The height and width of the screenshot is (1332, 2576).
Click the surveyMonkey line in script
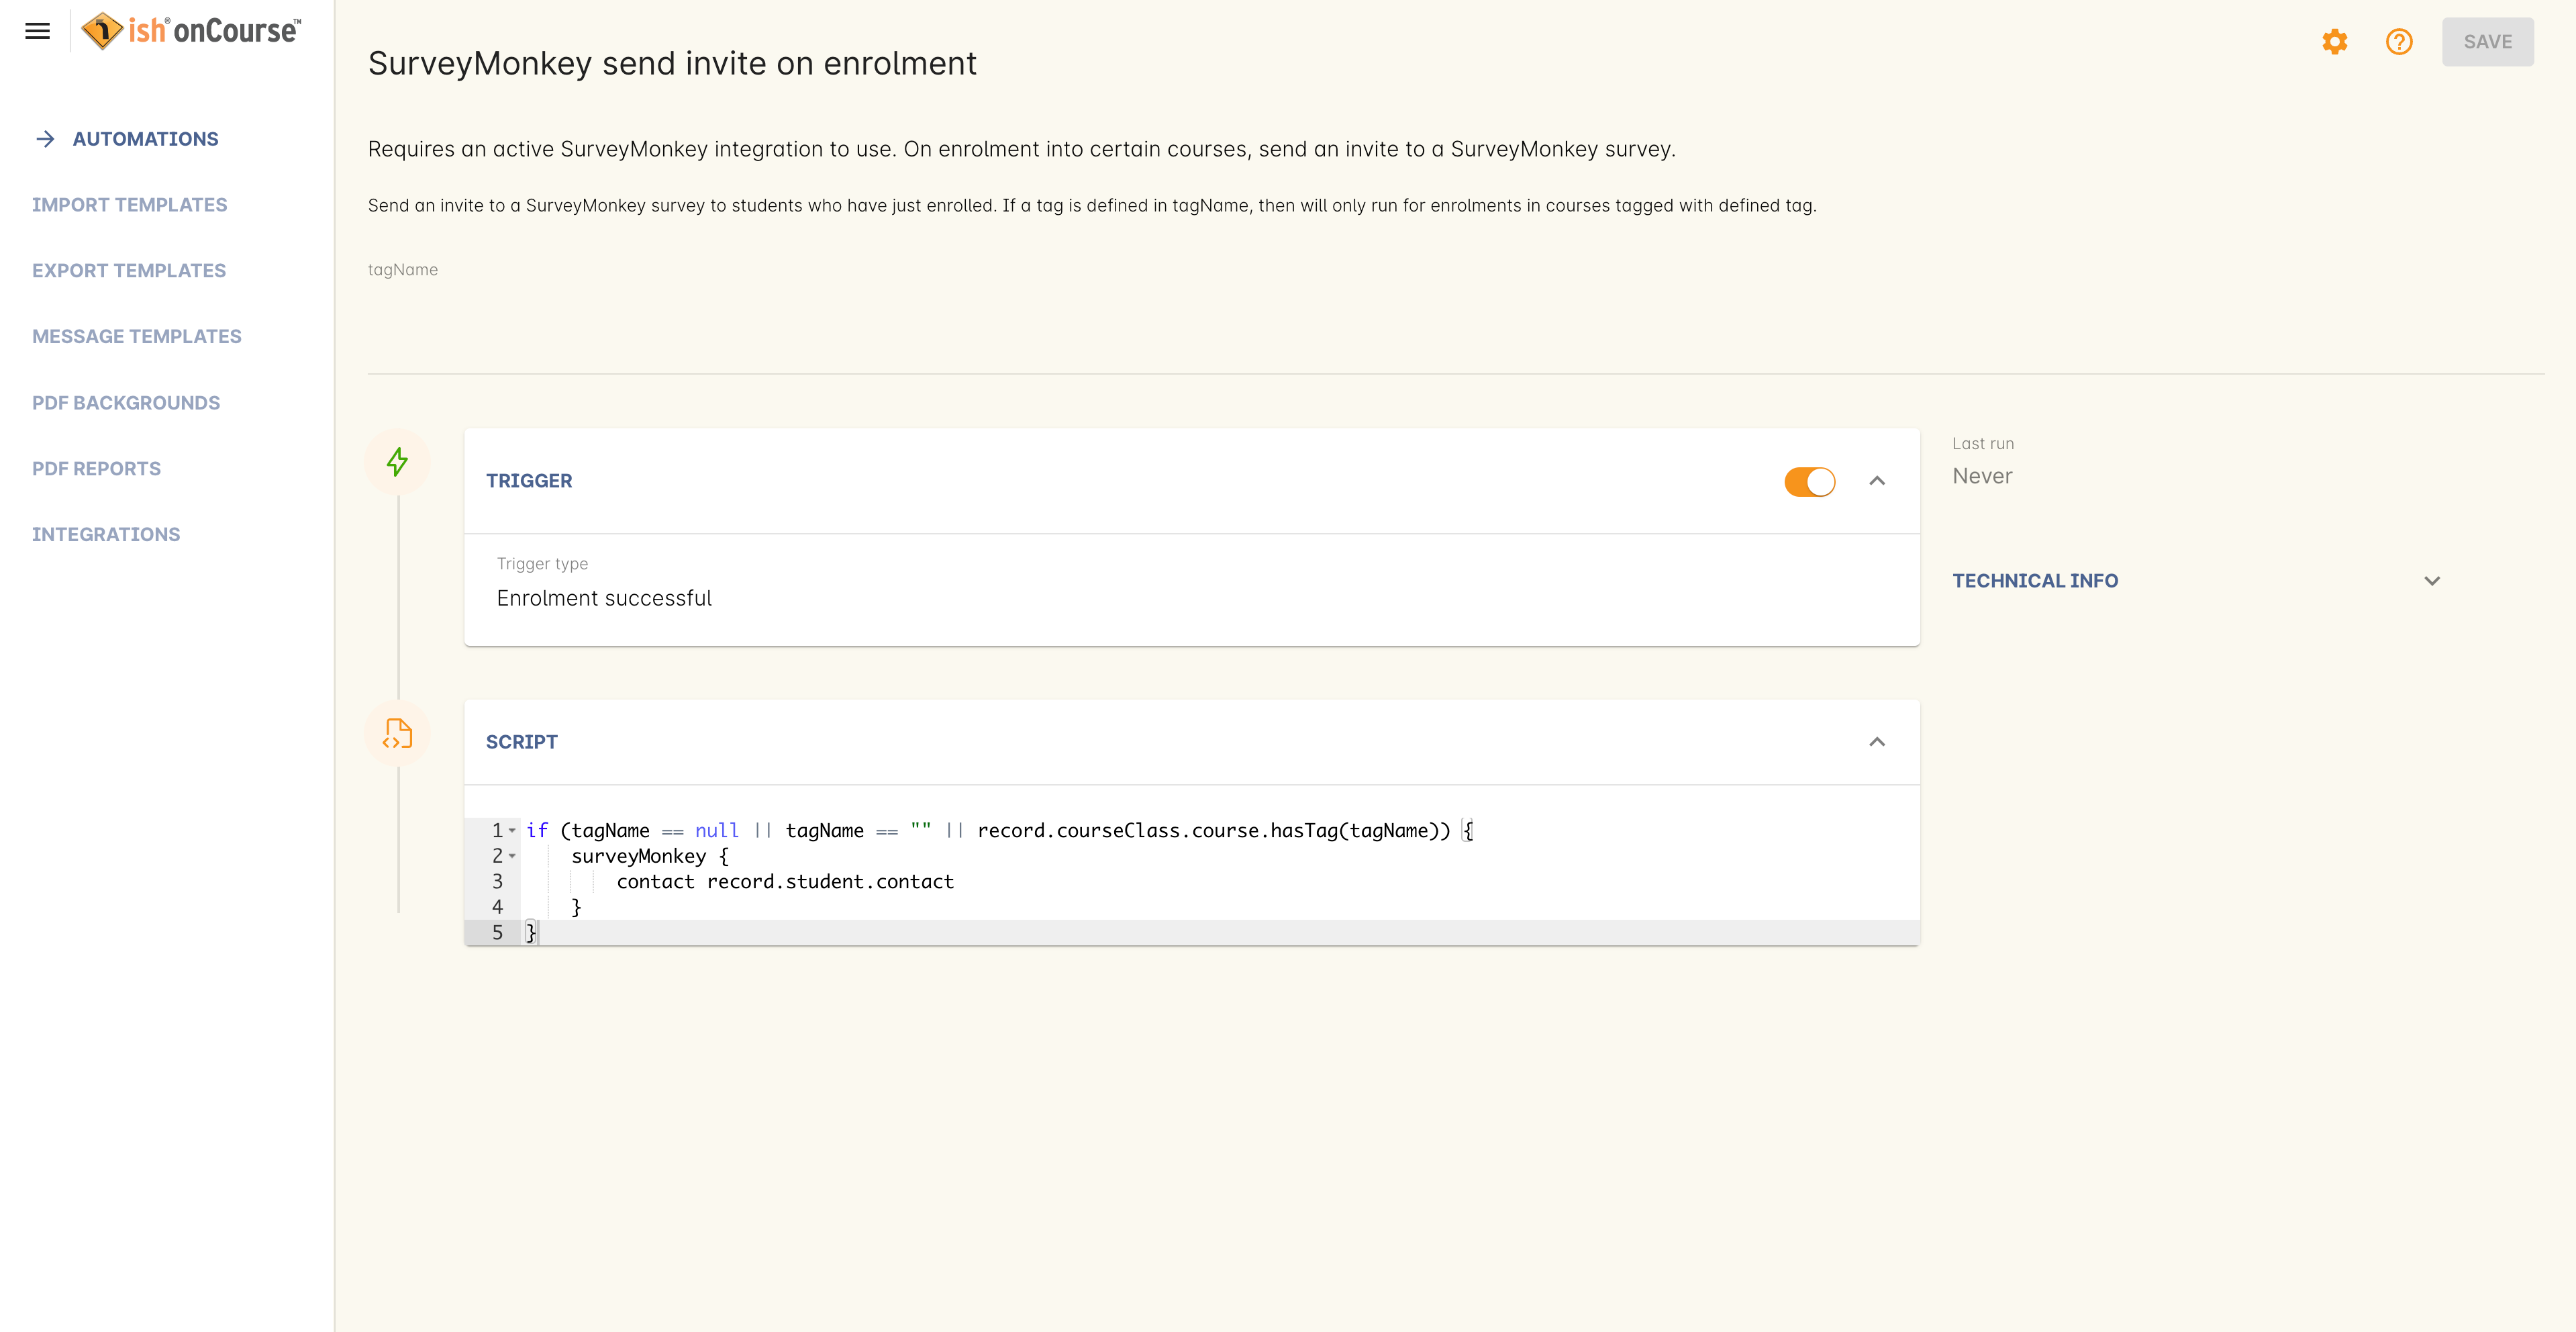point(650,856)
